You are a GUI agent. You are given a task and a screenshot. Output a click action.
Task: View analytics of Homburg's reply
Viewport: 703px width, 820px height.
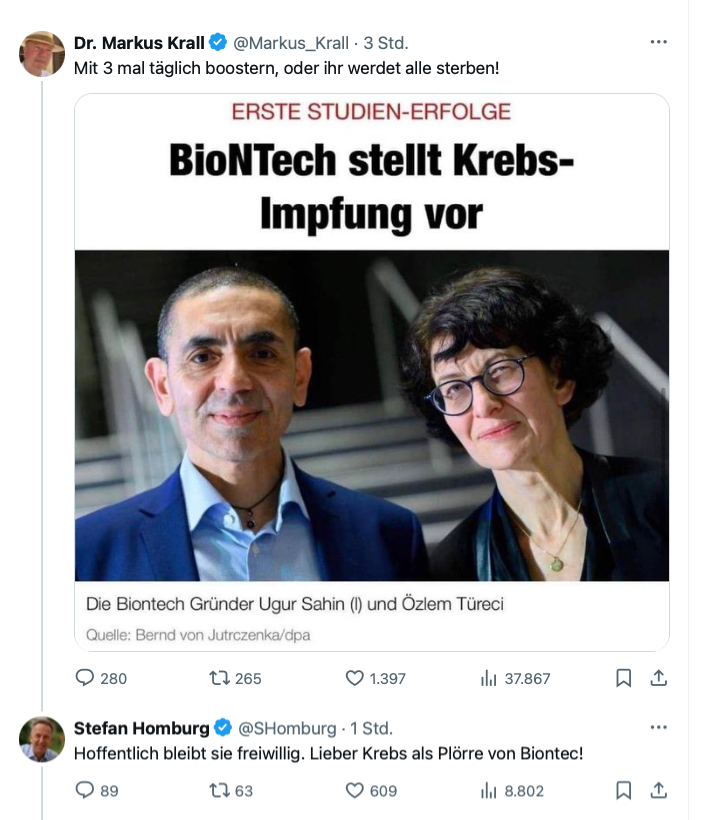click(489, 790)
